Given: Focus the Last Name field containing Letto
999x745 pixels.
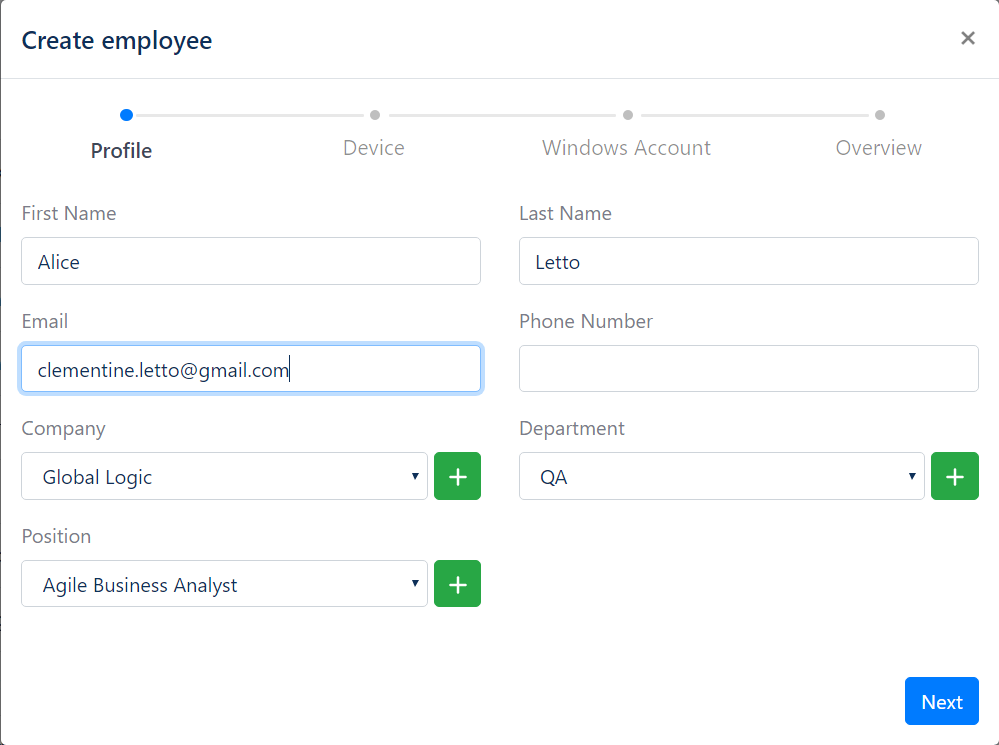Looking at the screenshot, I should (x=749, y=261).
